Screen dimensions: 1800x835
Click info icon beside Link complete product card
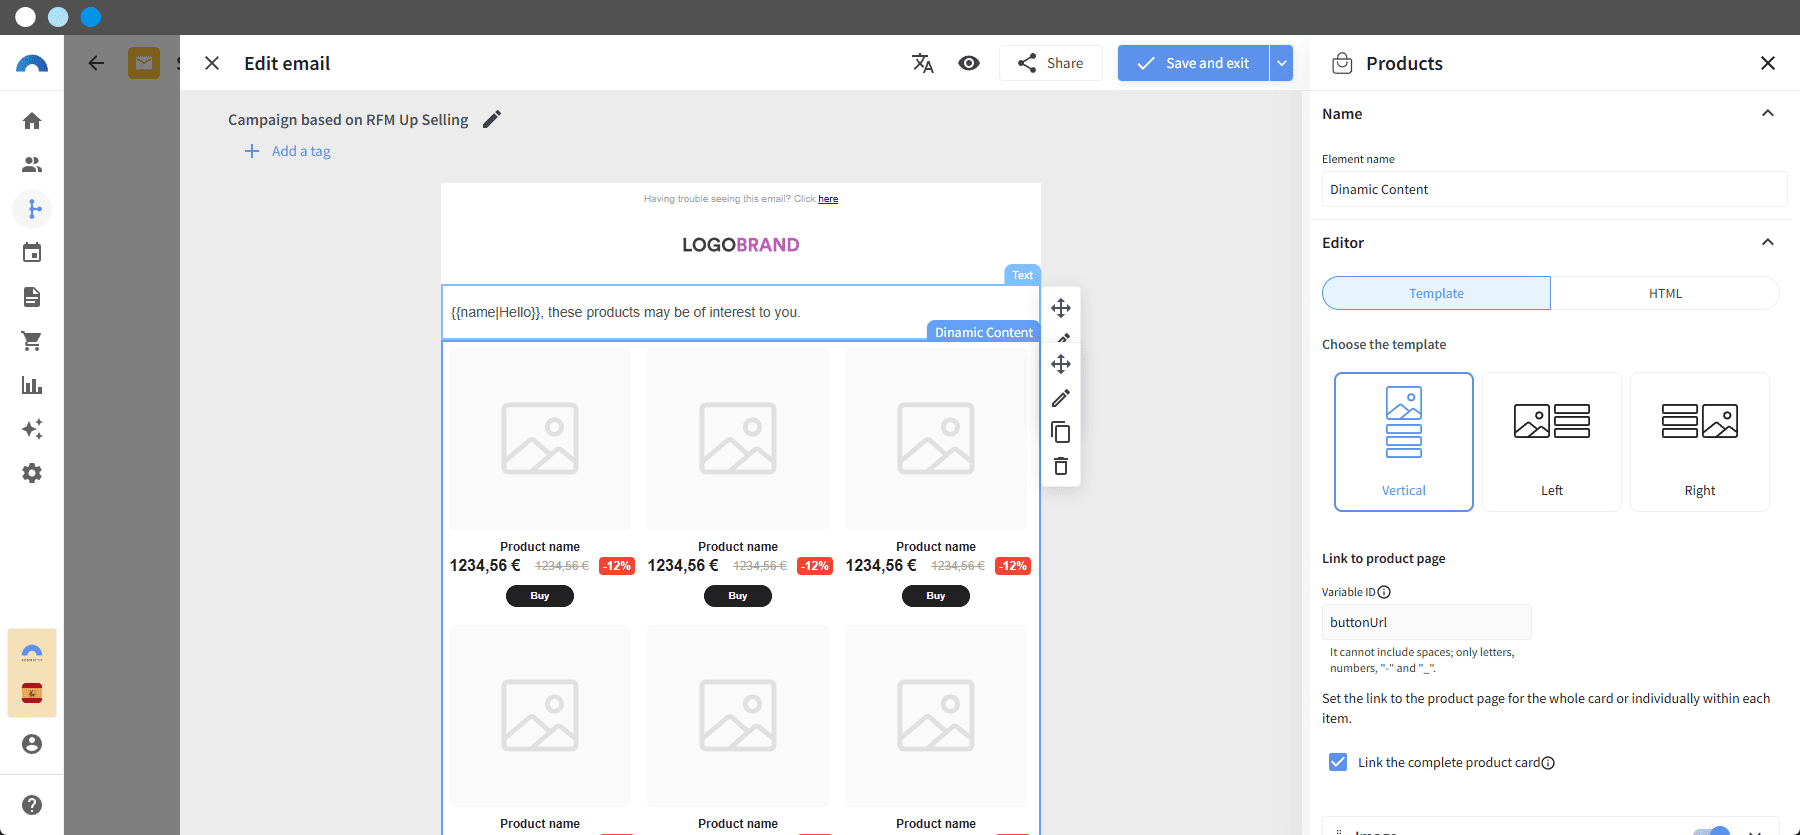(1548, 763)
